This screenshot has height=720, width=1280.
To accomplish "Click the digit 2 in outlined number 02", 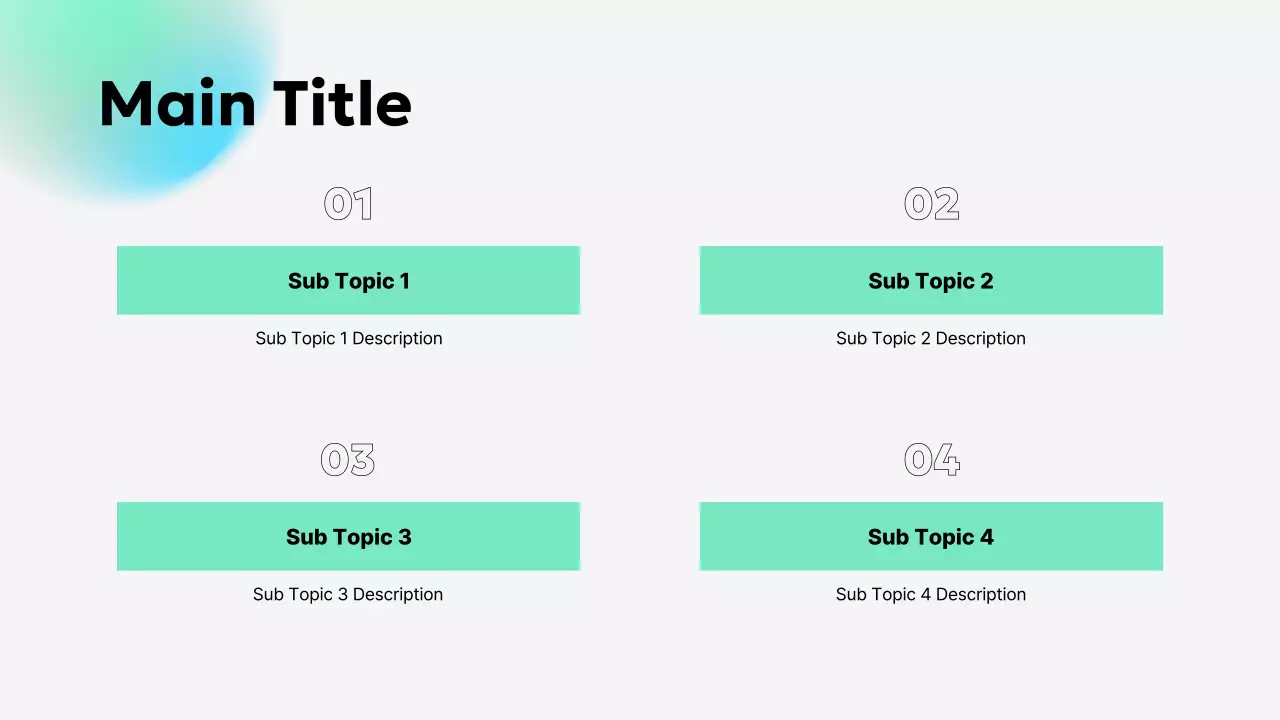I will point(946,204).
